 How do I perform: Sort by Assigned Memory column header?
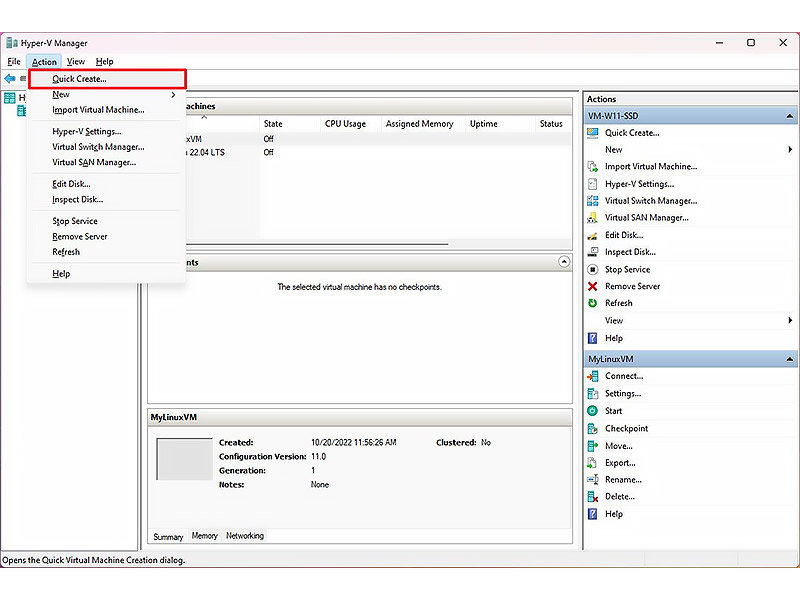pos(423,123)
